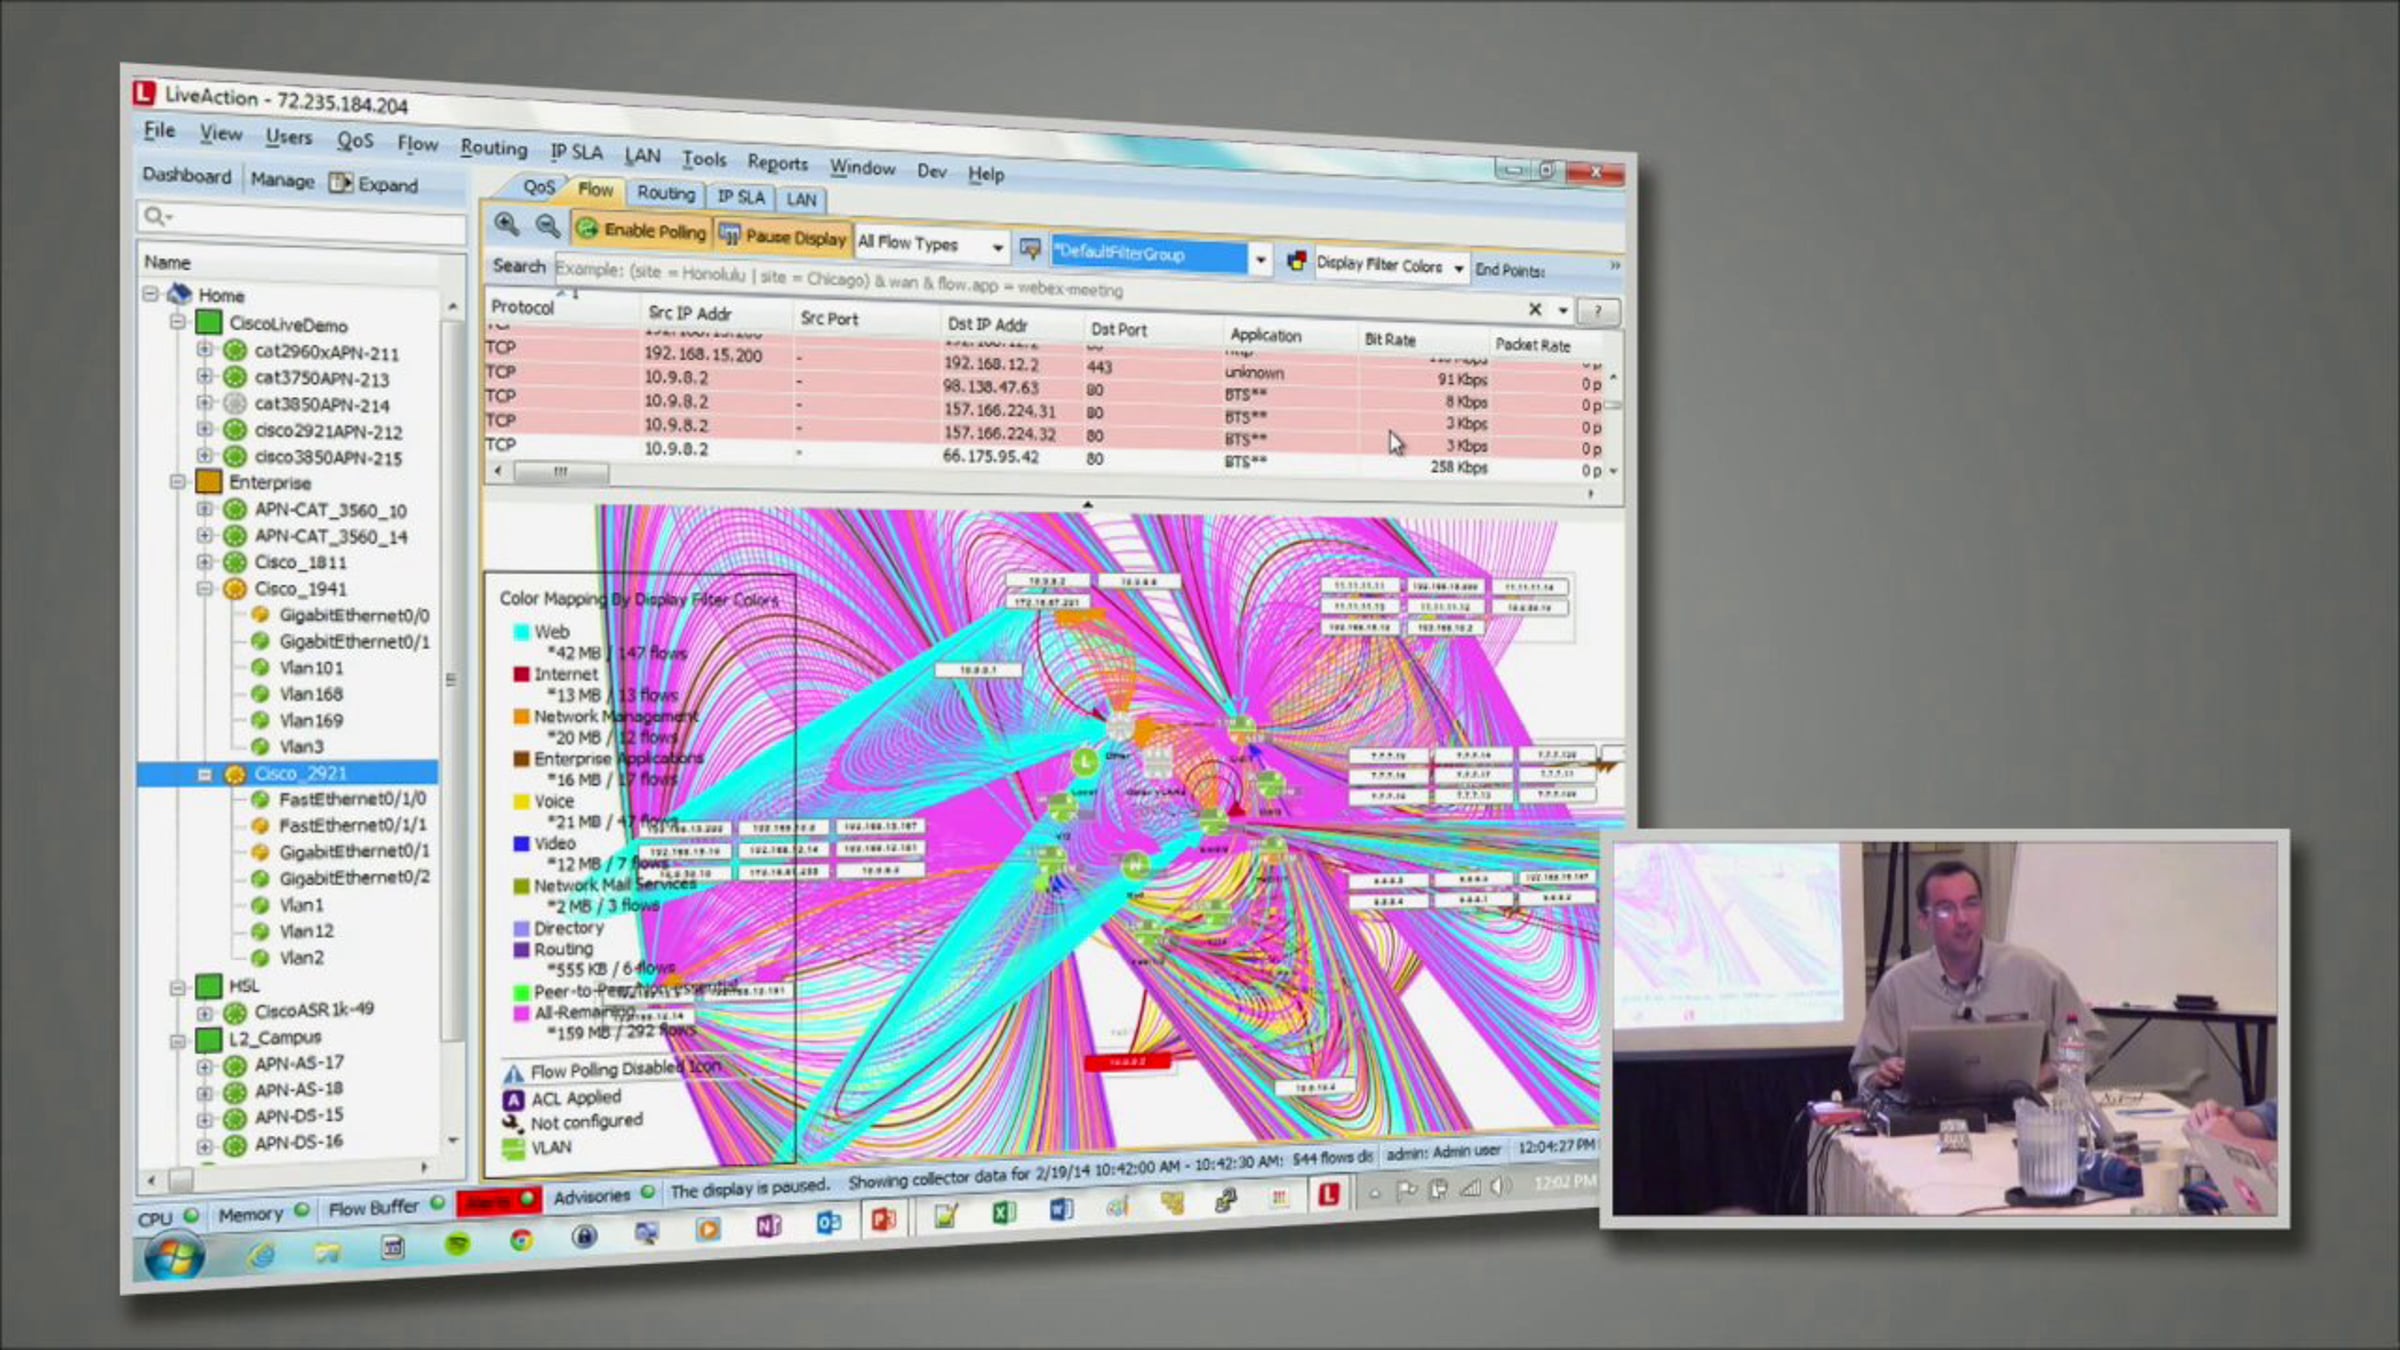Click the zoom out magnifier icon

[547, 227]
